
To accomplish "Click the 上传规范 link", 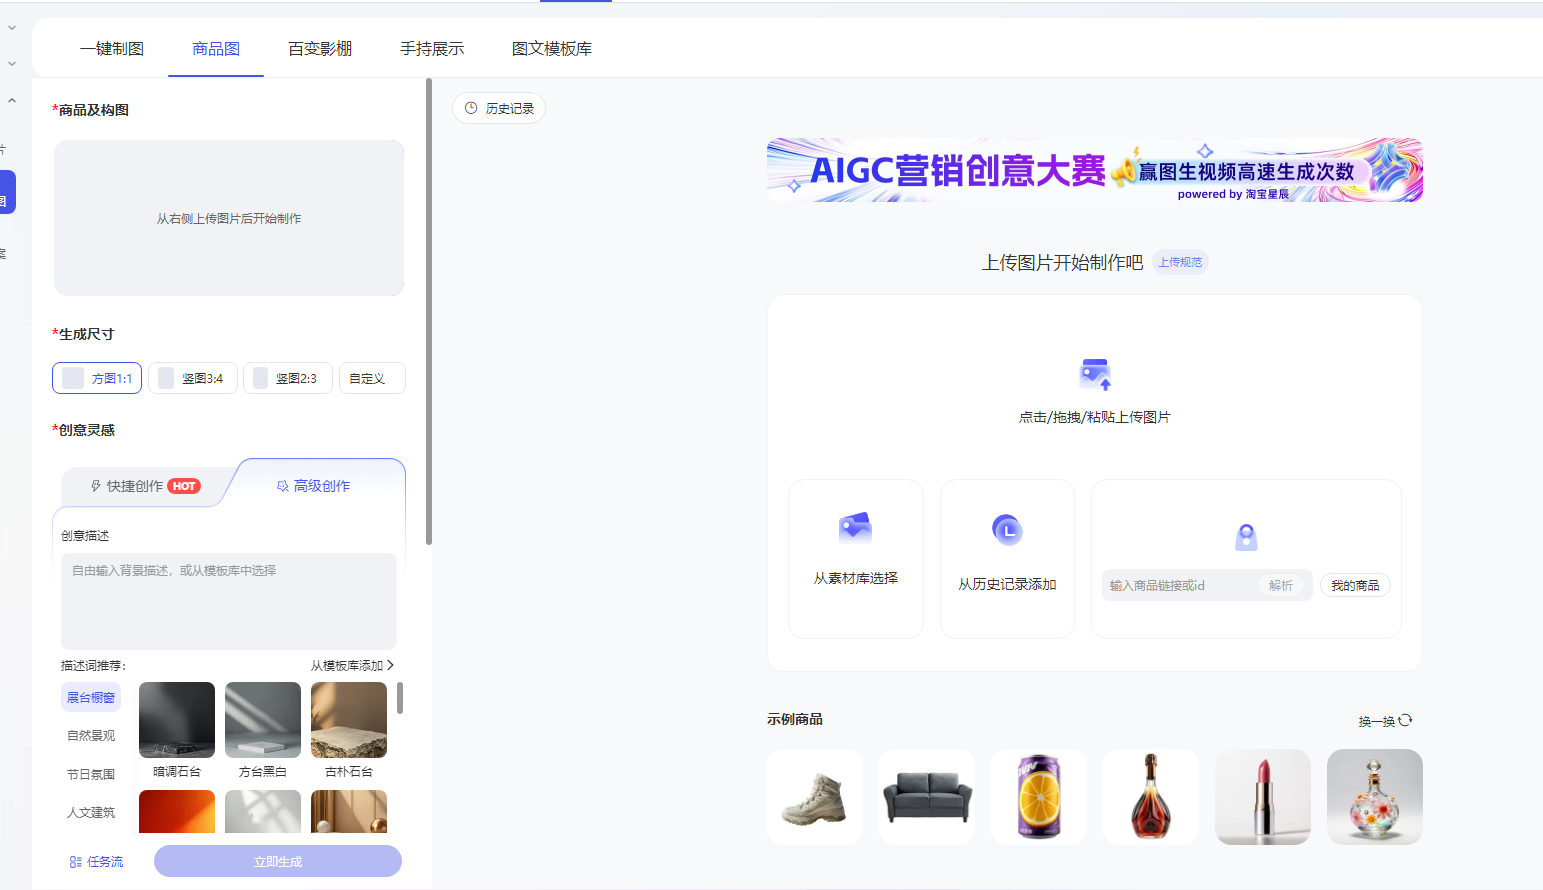I will [1180, 262].
